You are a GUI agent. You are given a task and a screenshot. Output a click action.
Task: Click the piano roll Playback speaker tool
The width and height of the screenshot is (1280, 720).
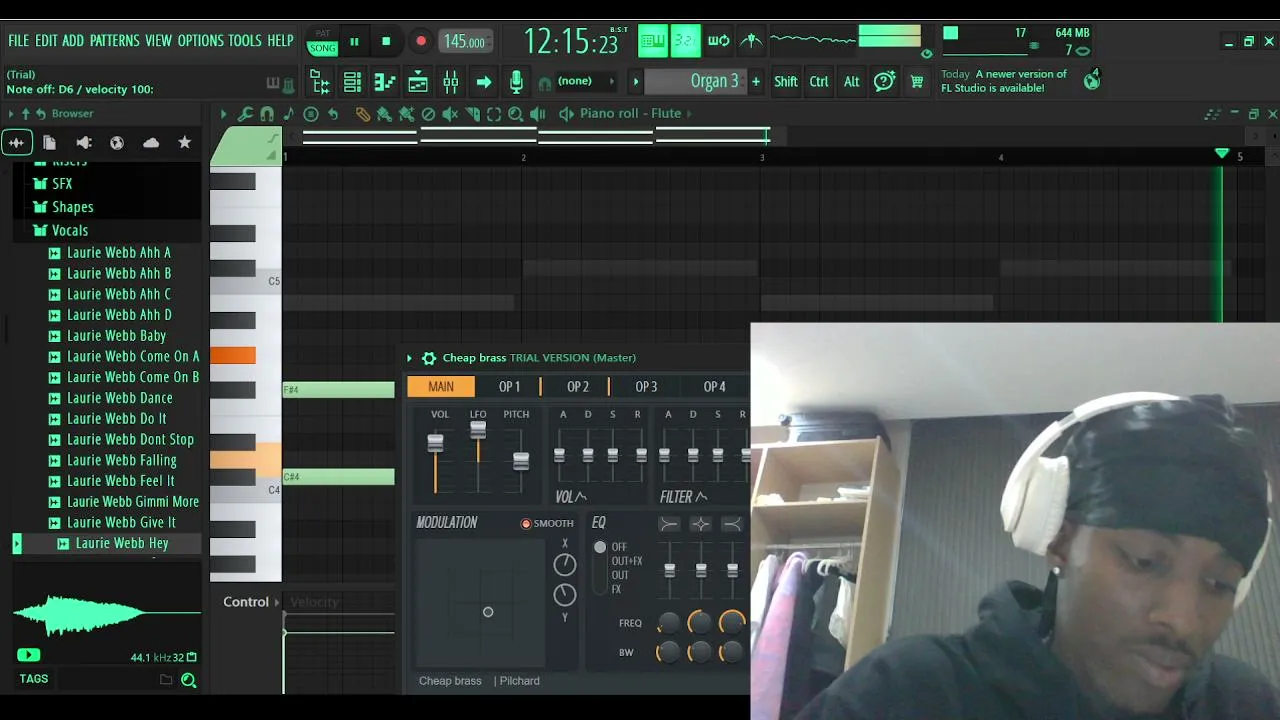click(x=538, y=114)
